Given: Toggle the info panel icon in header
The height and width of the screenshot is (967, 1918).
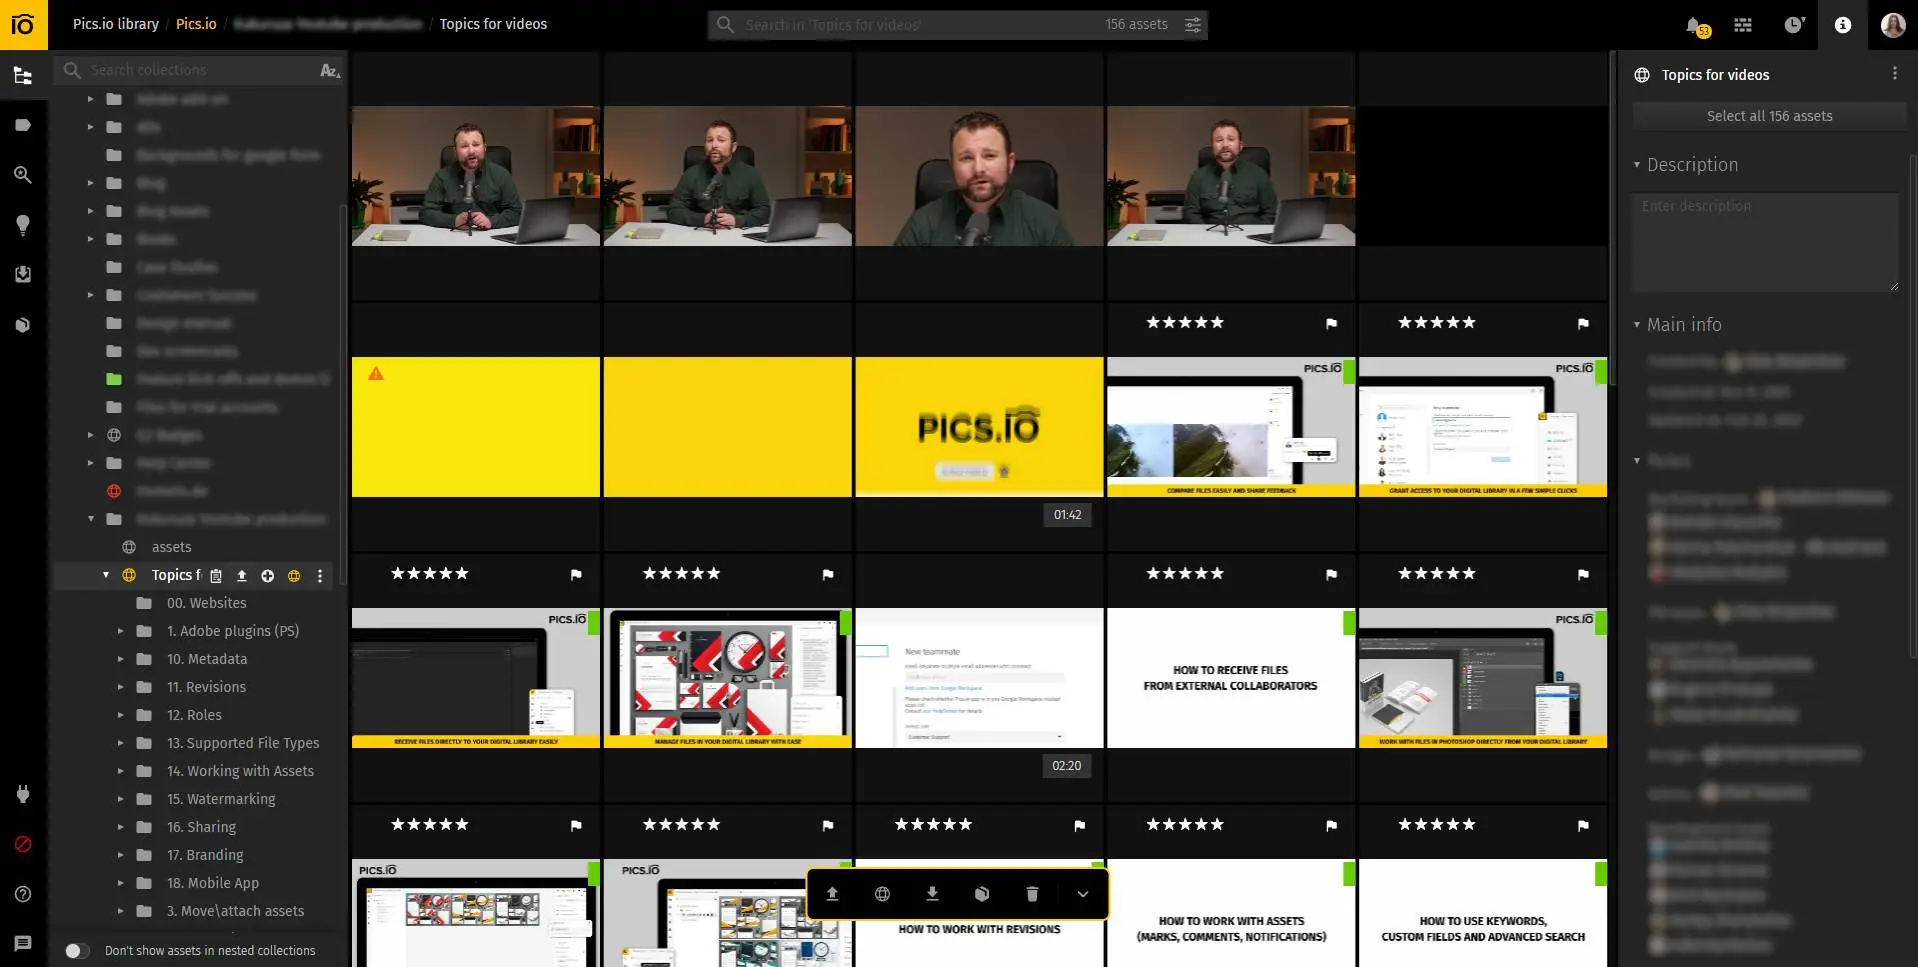Looking at the screenshot, I should pyautogui.click(x=1843, y=25).
